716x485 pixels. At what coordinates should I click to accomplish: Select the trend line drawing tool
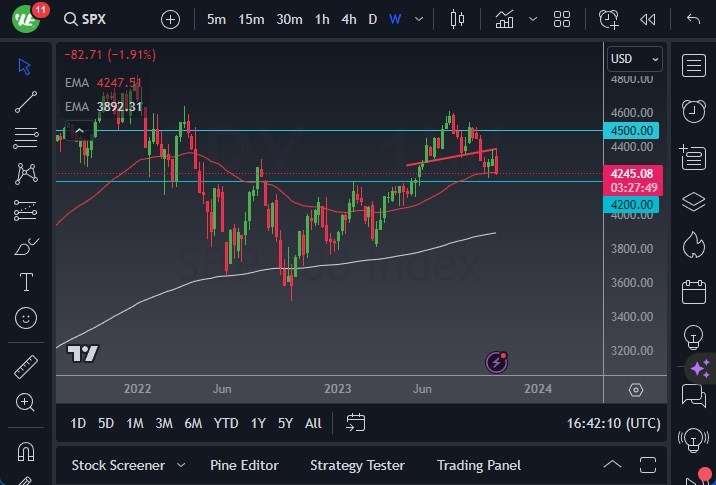pos(26,101)
